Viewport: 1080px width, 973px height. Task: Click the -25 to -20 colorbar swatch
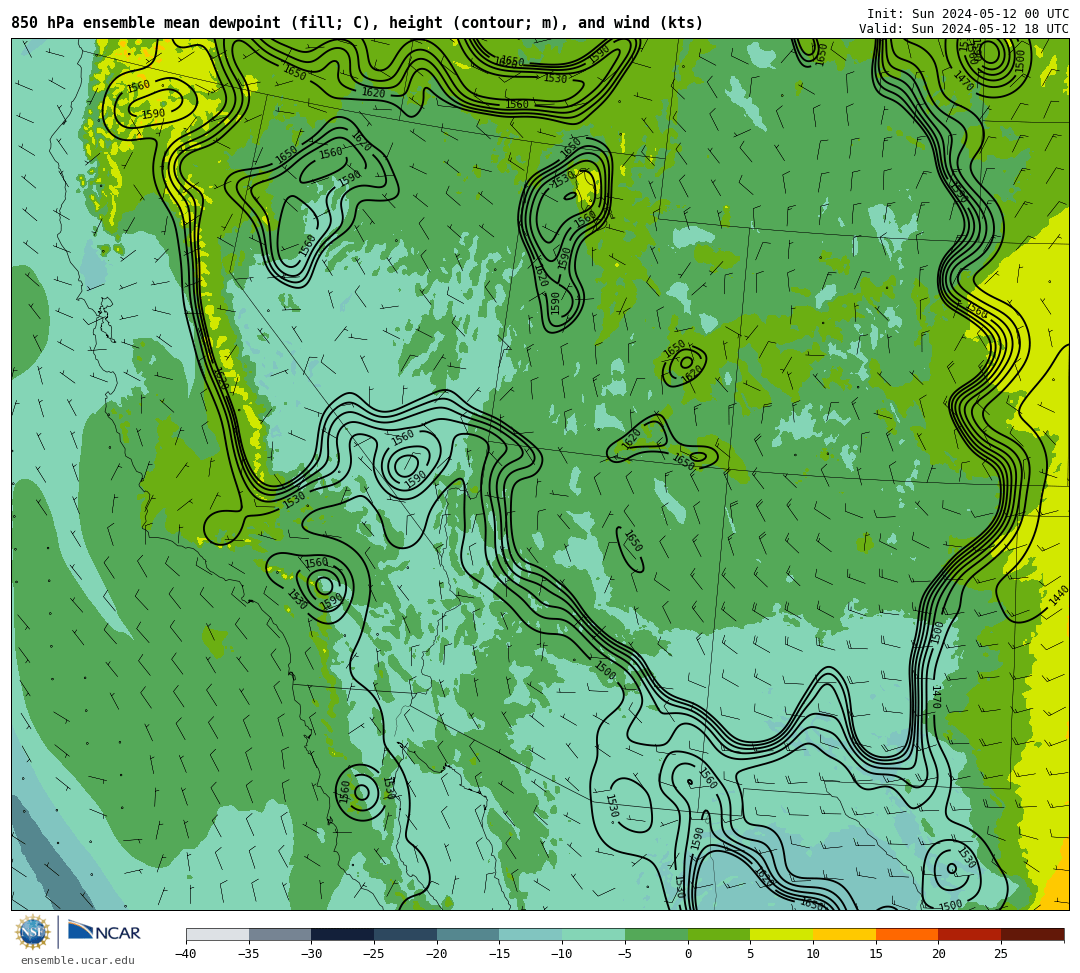[x=406, y=934]
